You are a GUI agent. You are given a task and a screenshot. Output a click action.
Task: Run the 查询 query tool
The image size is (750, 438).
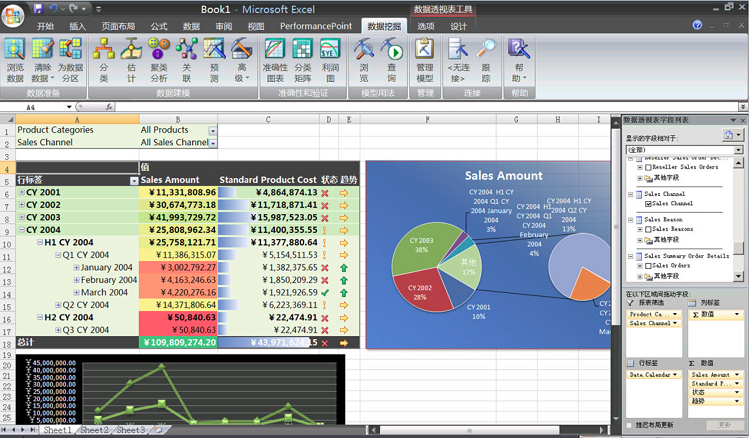tap(392, 61)
